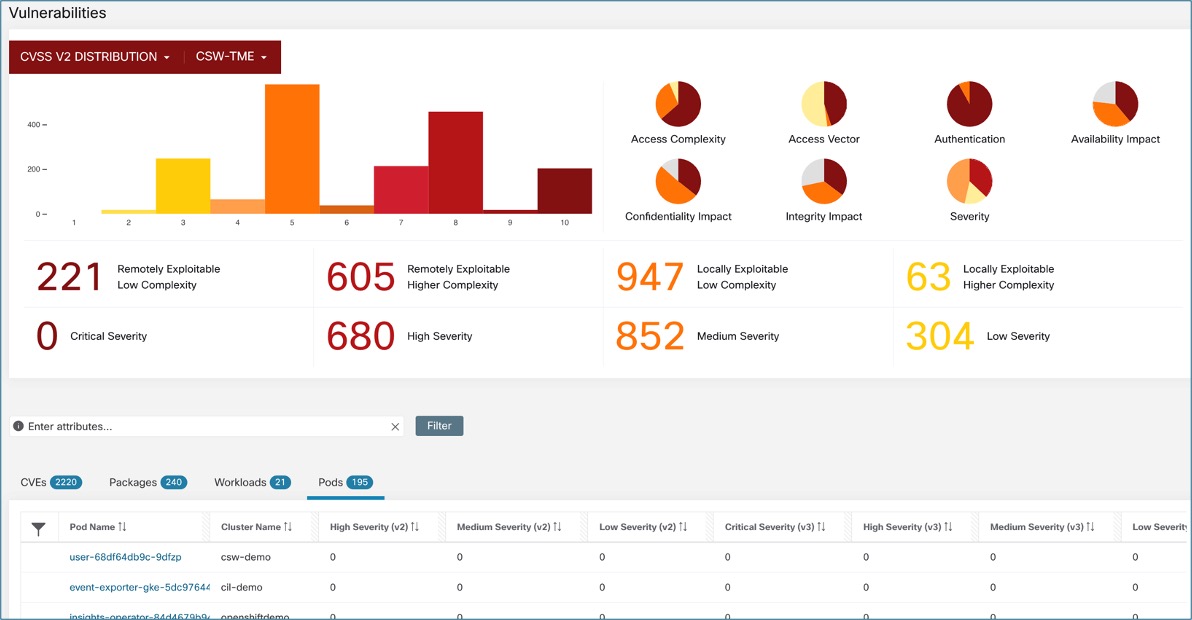Click the cil-demo cluster name cell
This screenshot has width=1192, height=620.
click(242, 587)
